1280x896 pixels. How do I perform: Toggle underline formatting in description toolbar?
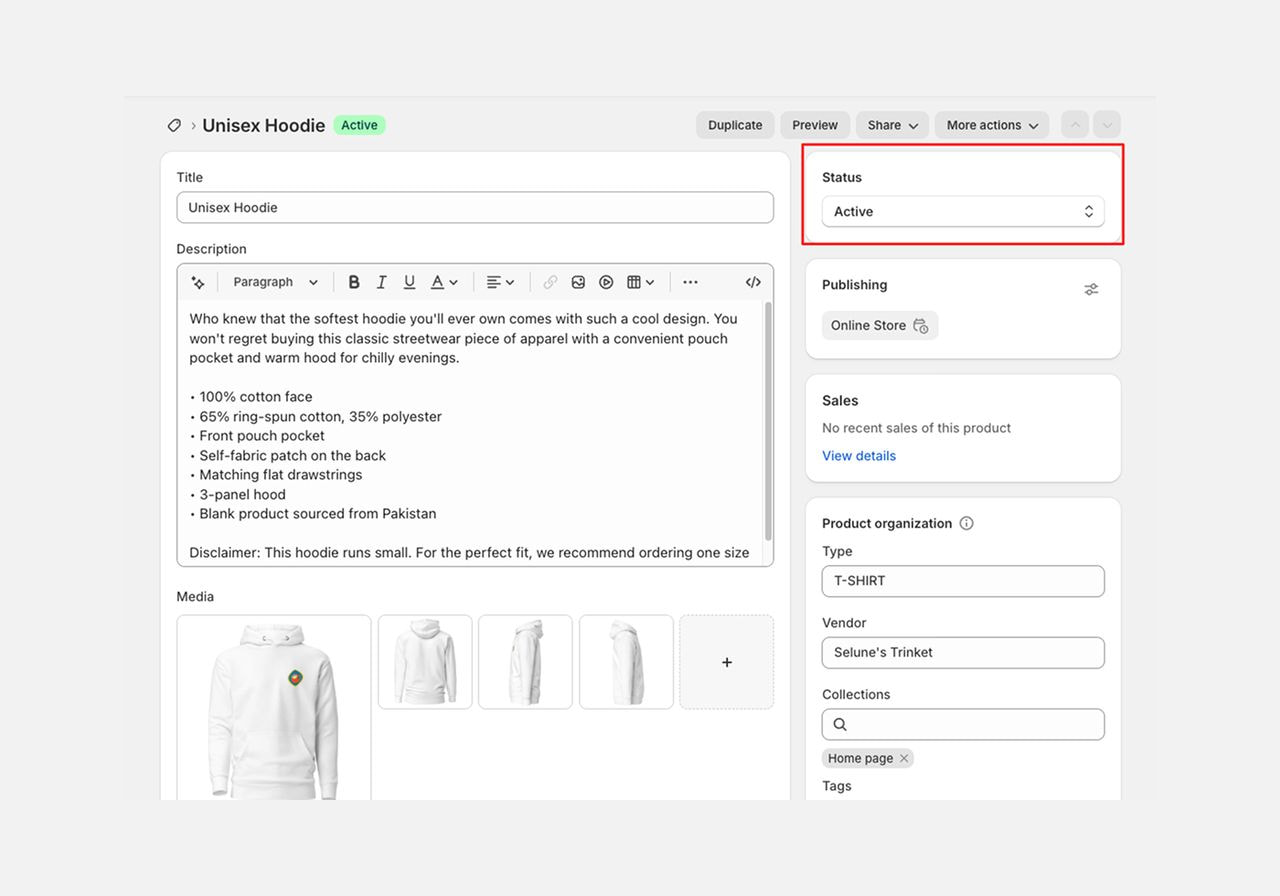pyautogui.click(x=409, y=283)
